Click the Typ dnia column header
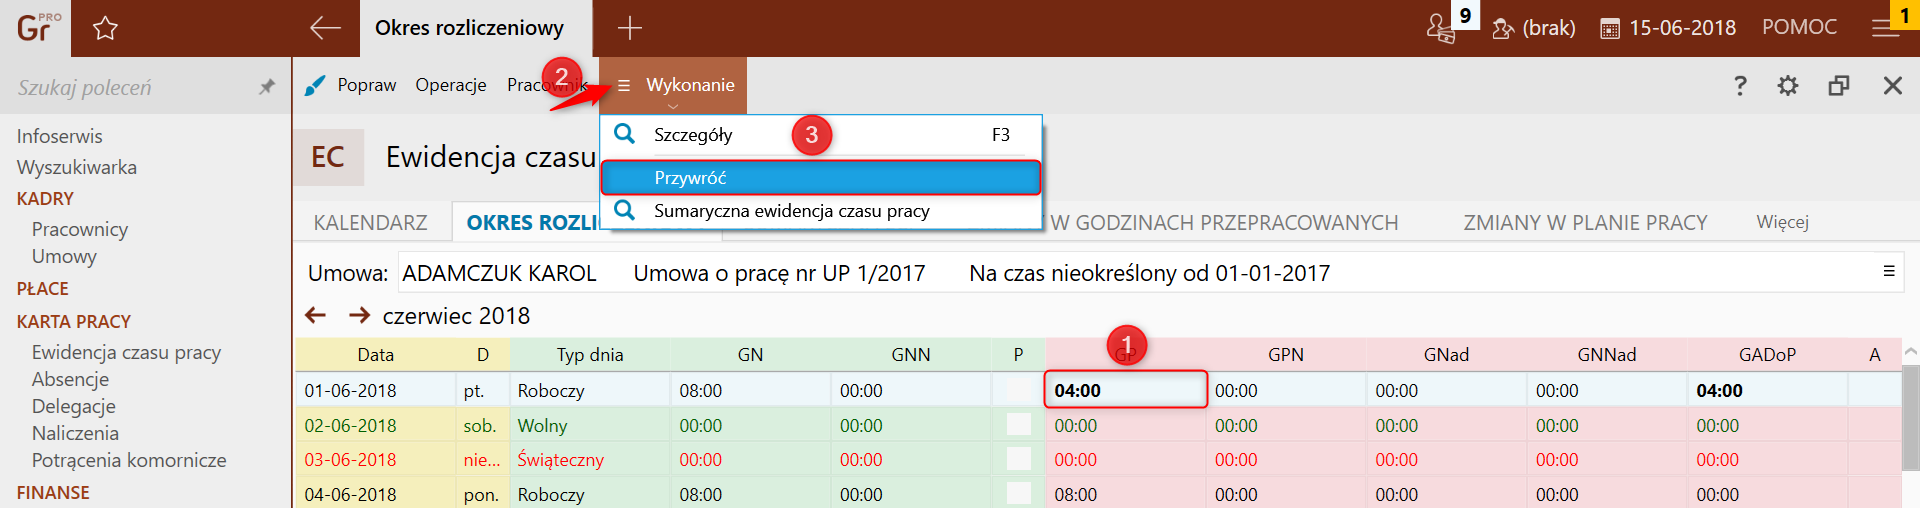 point(590,354)
